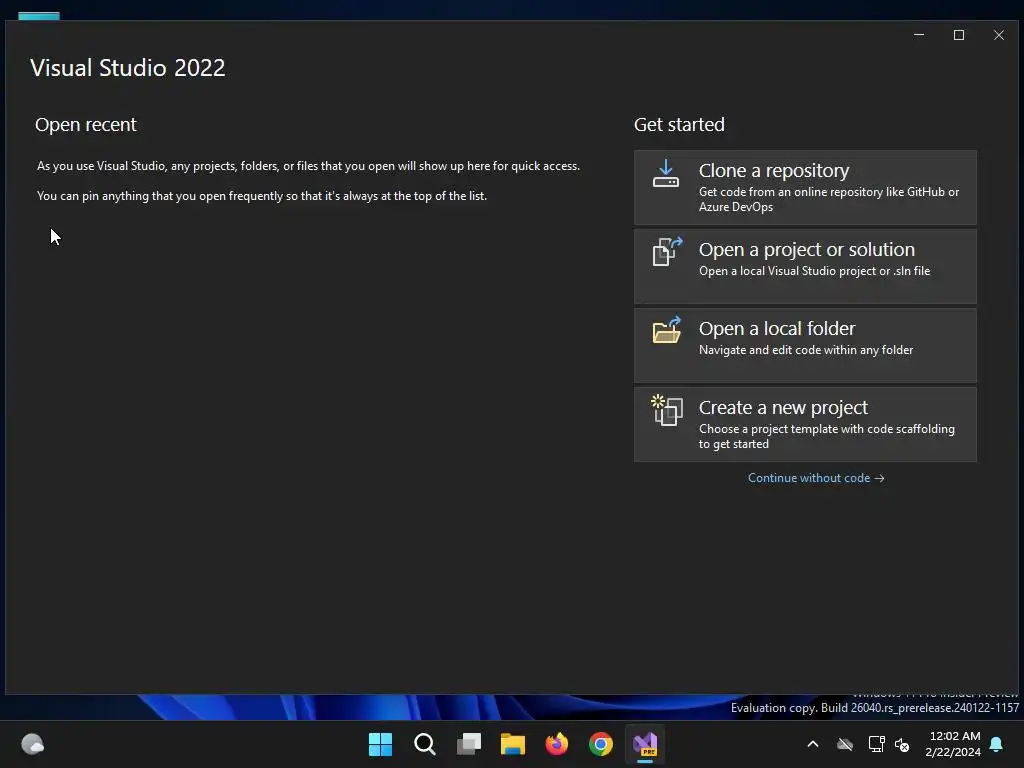This screenshot has height=768, width=1024.
Task: Open the weather widget on the taskbar
Action: coord(32,744)
